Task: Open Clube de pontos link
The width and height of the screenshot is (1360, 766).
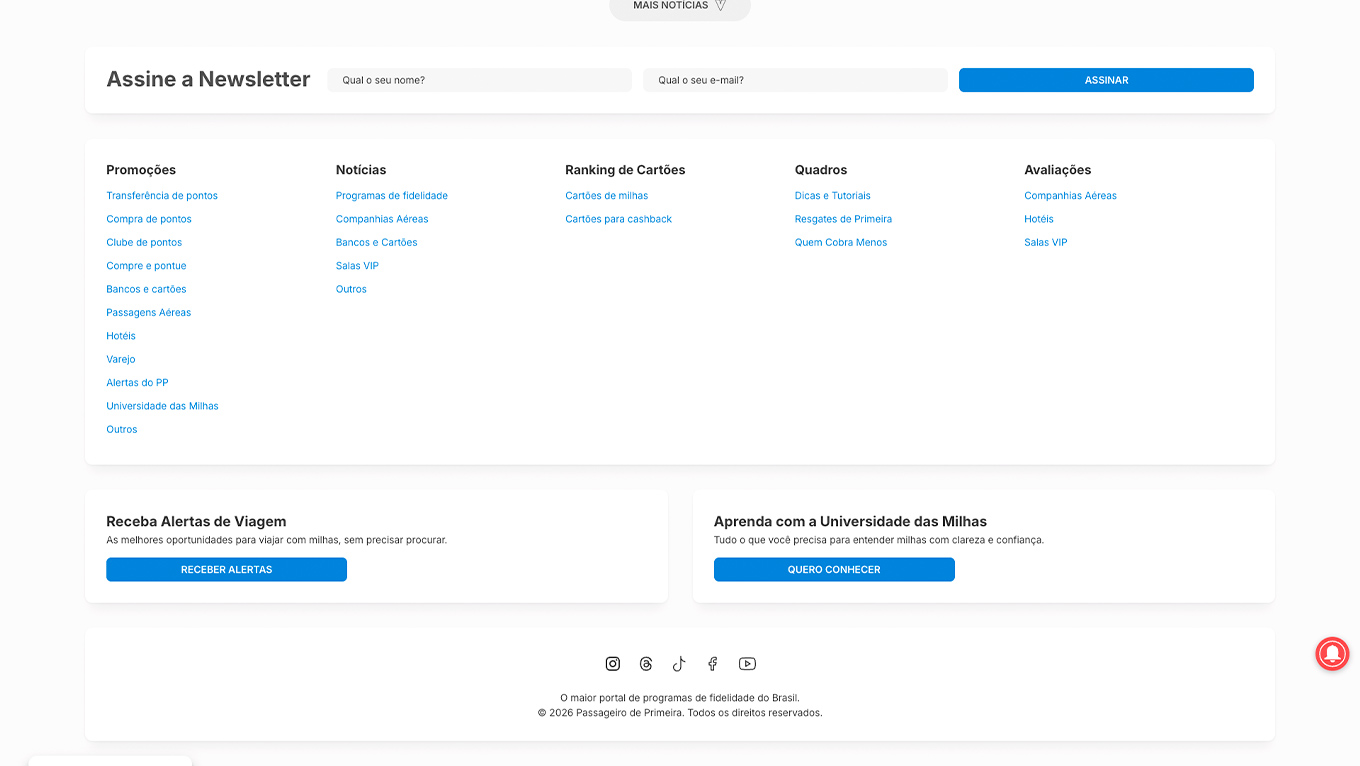Action: click(x=144, y=243)
